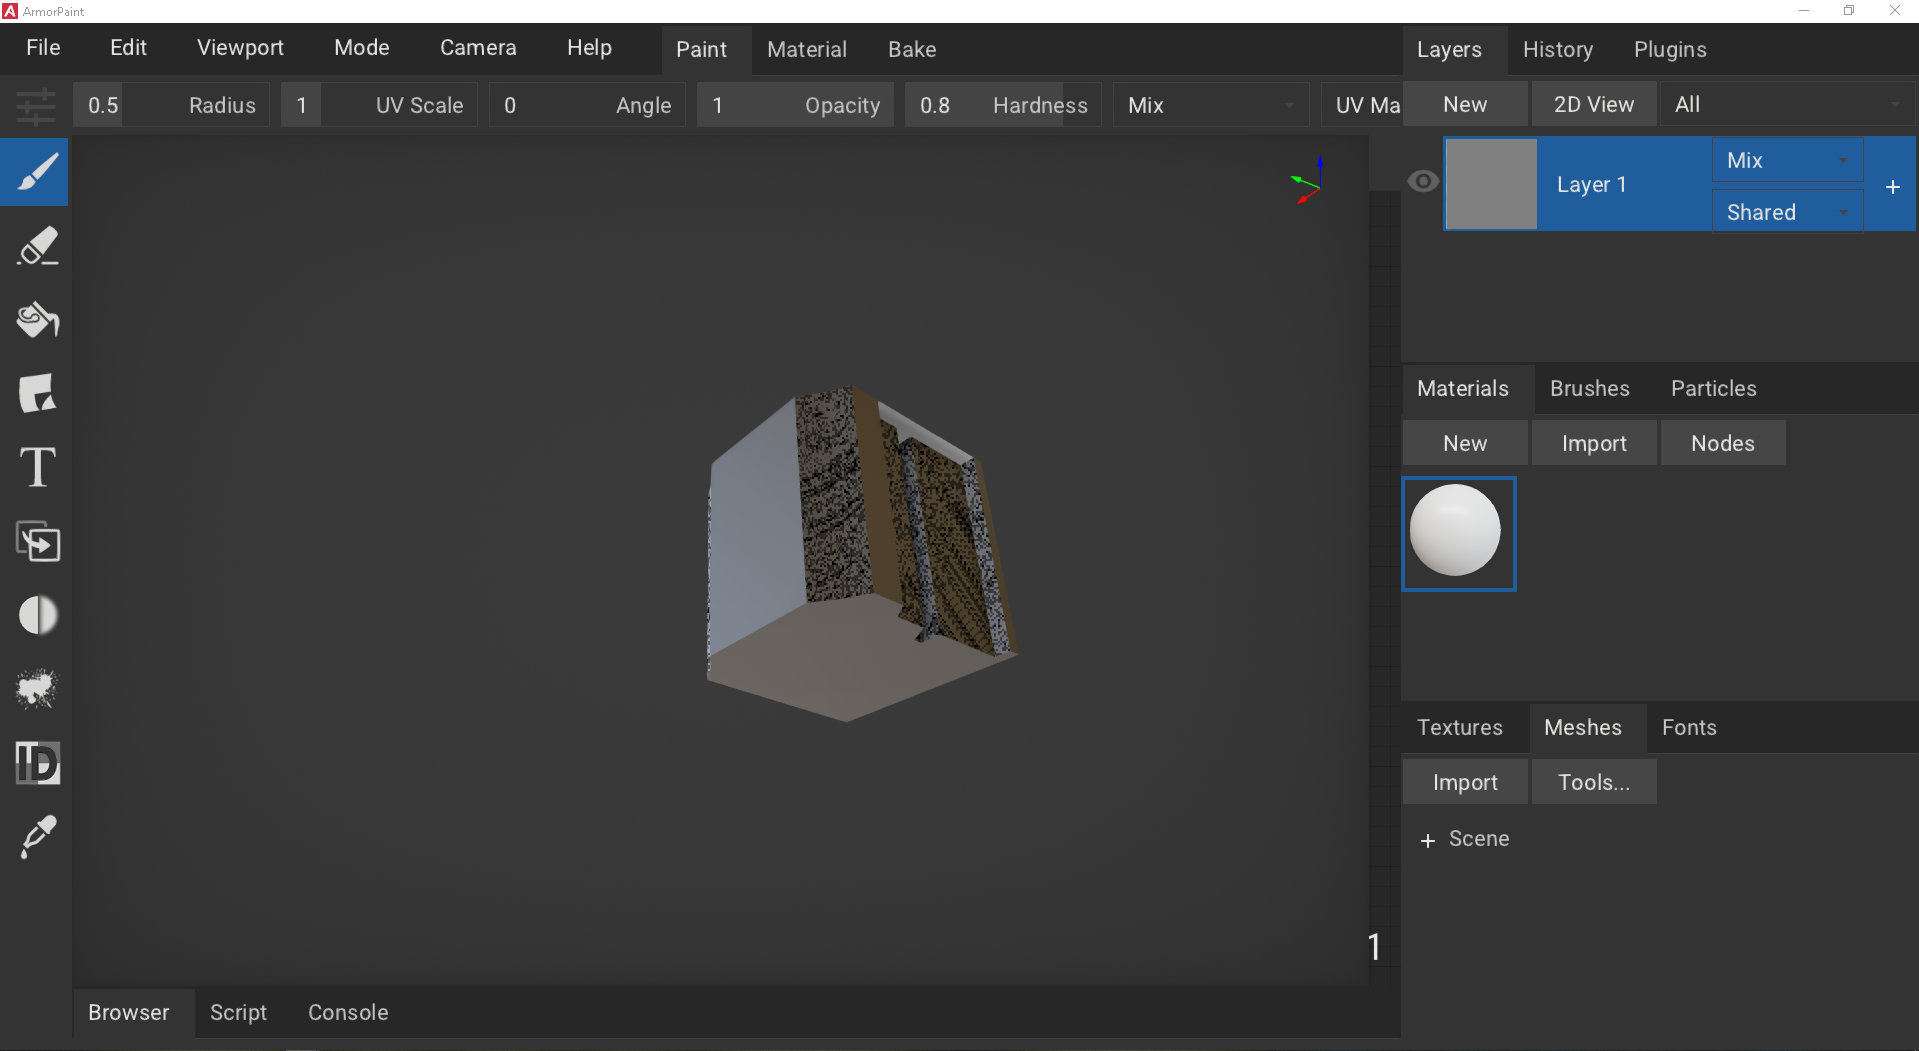
Task: Select the Eraser tool
Action: click(35, 246)
